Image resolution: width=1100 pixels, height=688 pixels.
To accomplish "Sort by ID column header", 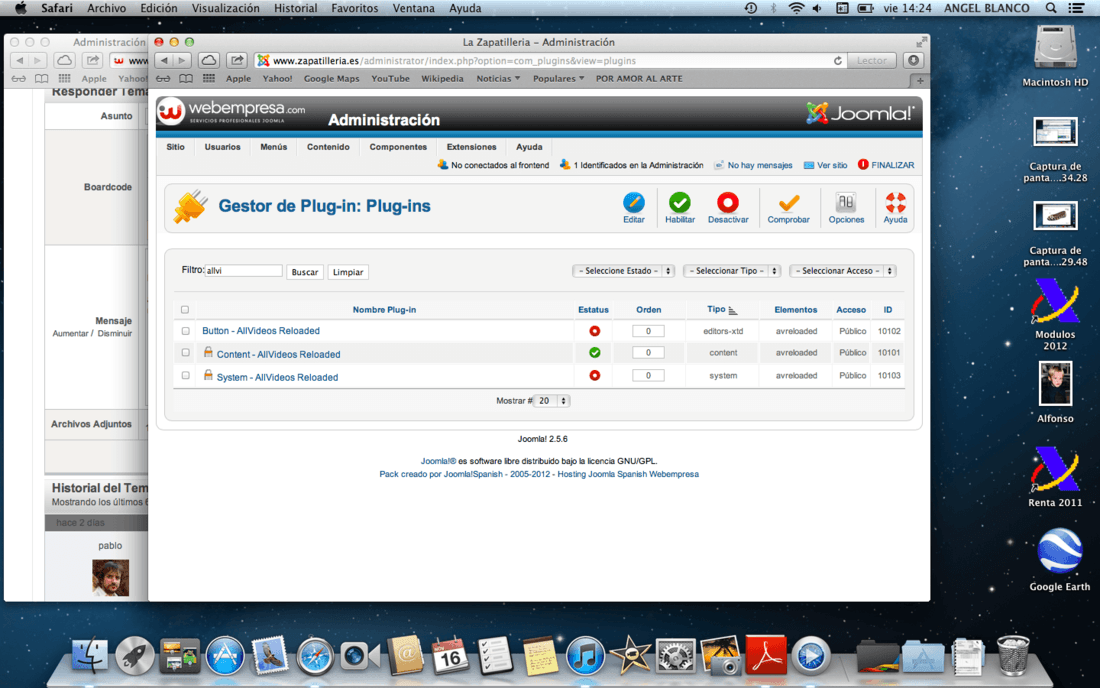I will 887,309.
